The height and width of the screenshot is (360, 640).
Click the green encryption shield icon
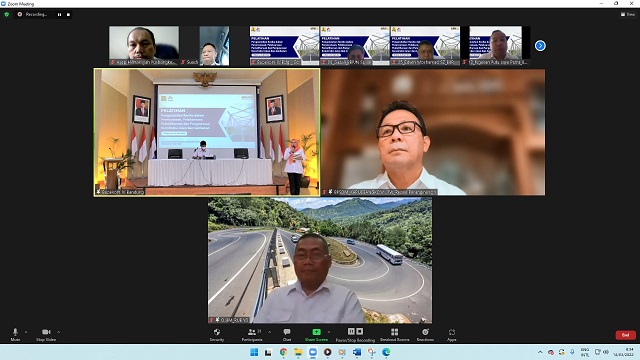[x=7, y=14]
